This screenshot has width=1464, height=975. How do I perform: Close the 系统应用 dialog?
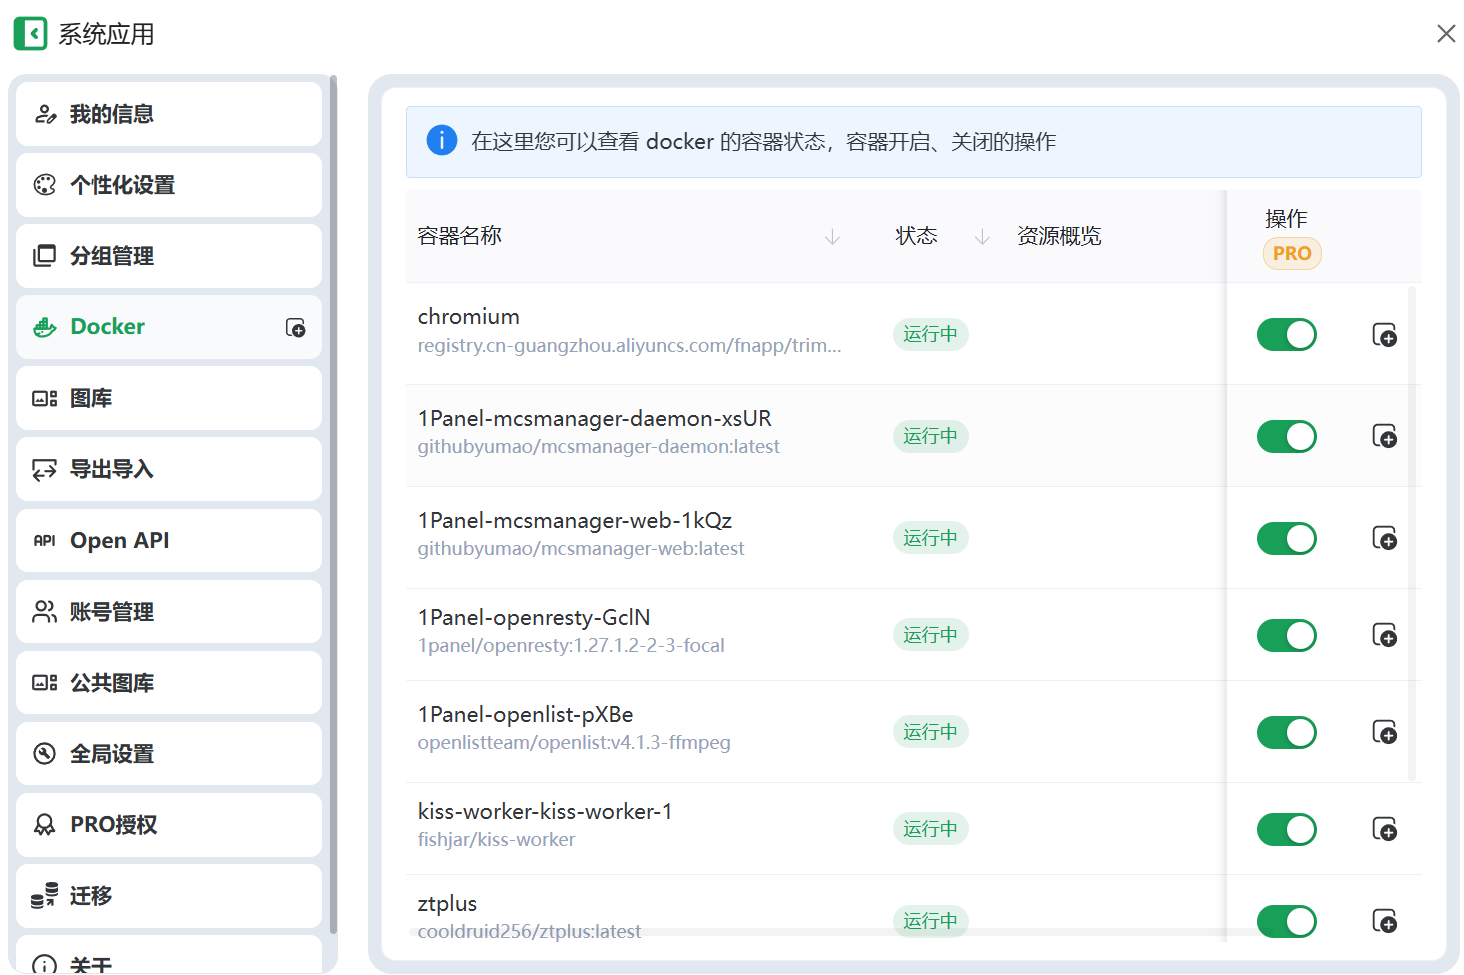(1446, 34)
